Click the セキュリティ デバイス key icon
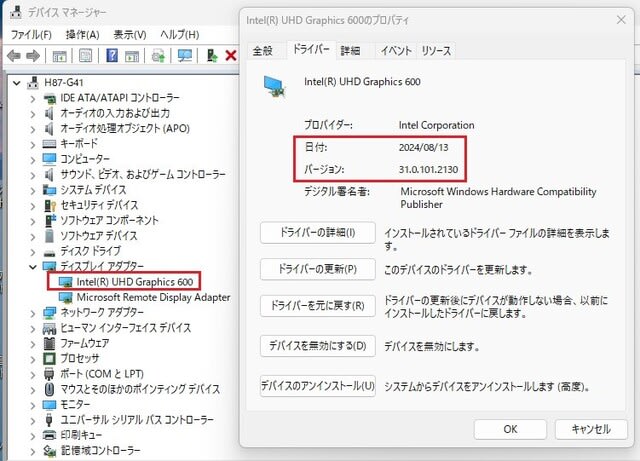Viewport: 640px width, 461px height. coord(49,205)
